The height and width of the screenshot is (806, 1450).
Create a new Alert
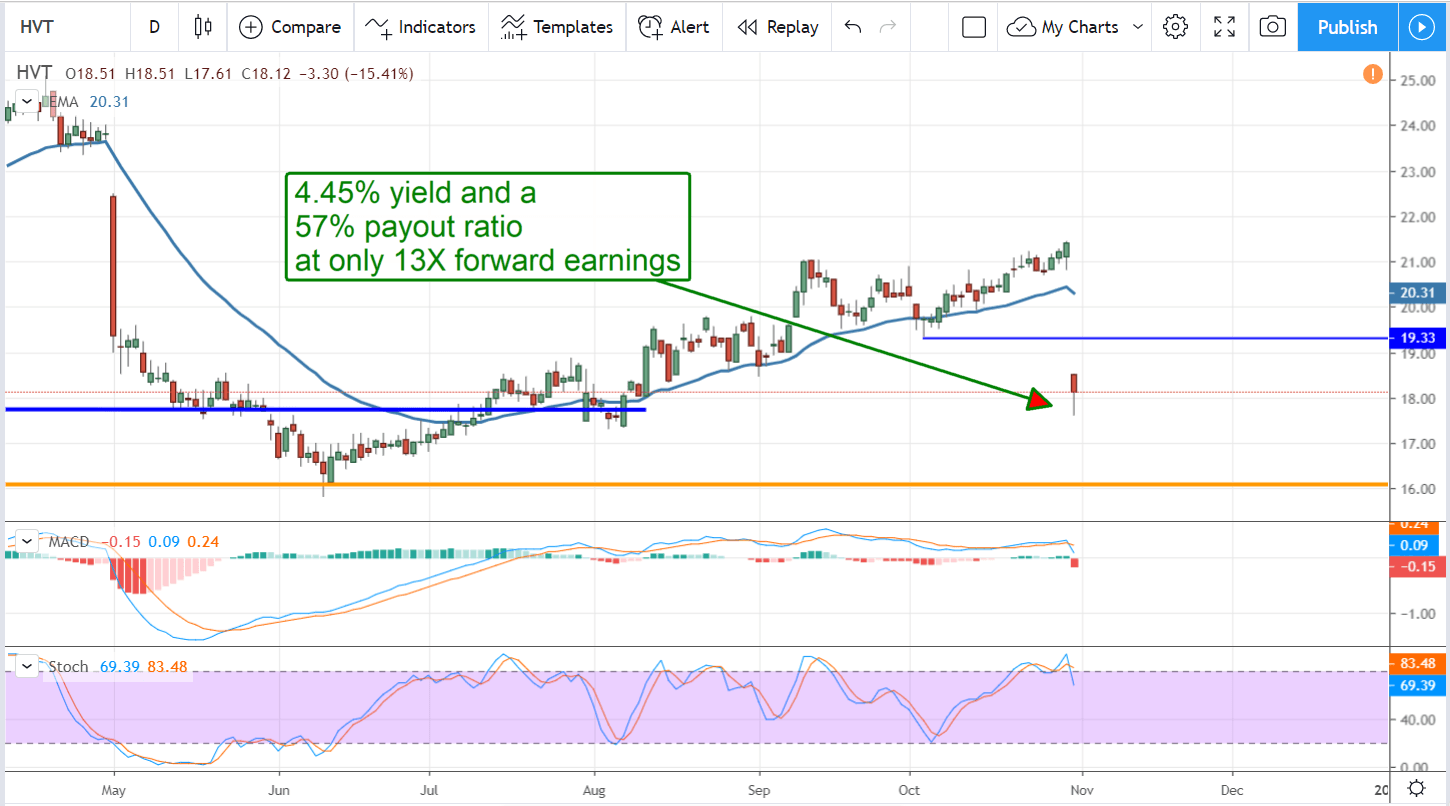tap(674, 27)
